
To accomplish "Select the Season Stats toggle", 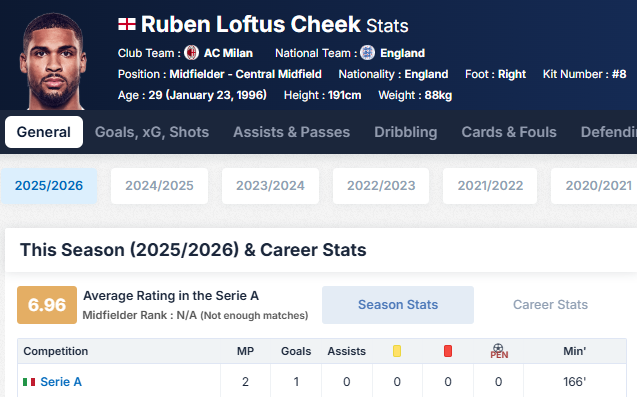I will coord(398,305).
